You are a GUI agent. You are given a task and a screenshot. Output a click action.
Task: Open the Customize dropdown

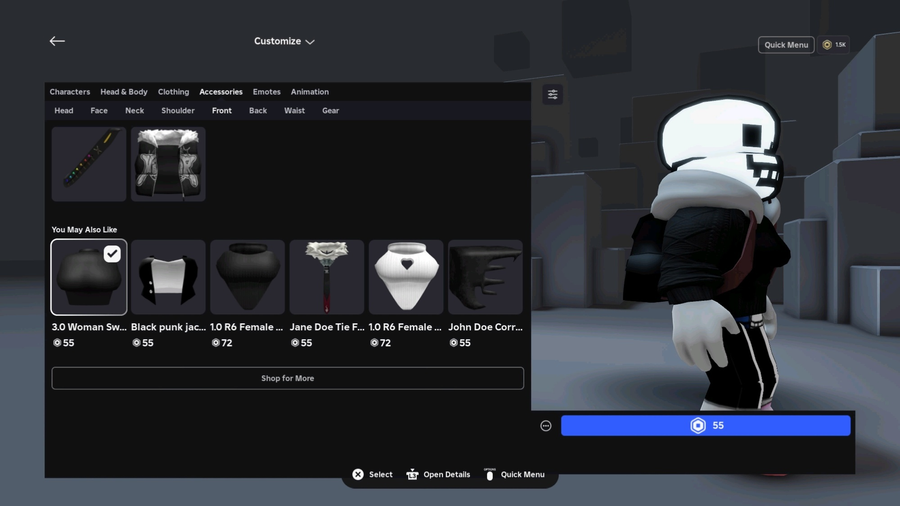pyautogui.click(x=284, y=41)
